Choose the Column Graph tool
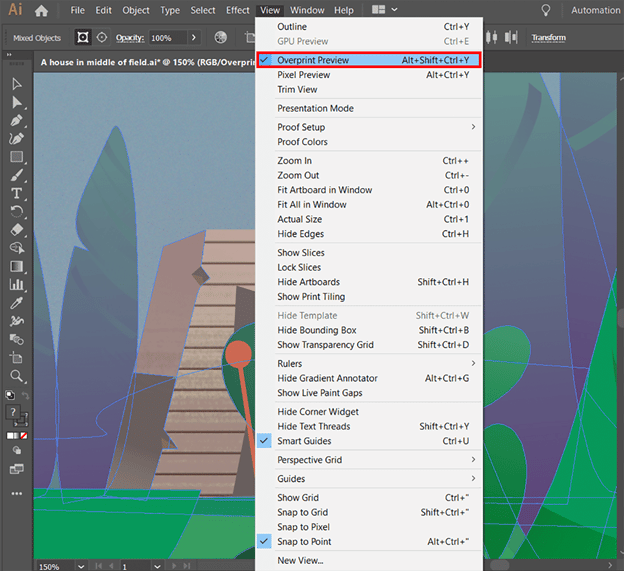 [17, 284]
